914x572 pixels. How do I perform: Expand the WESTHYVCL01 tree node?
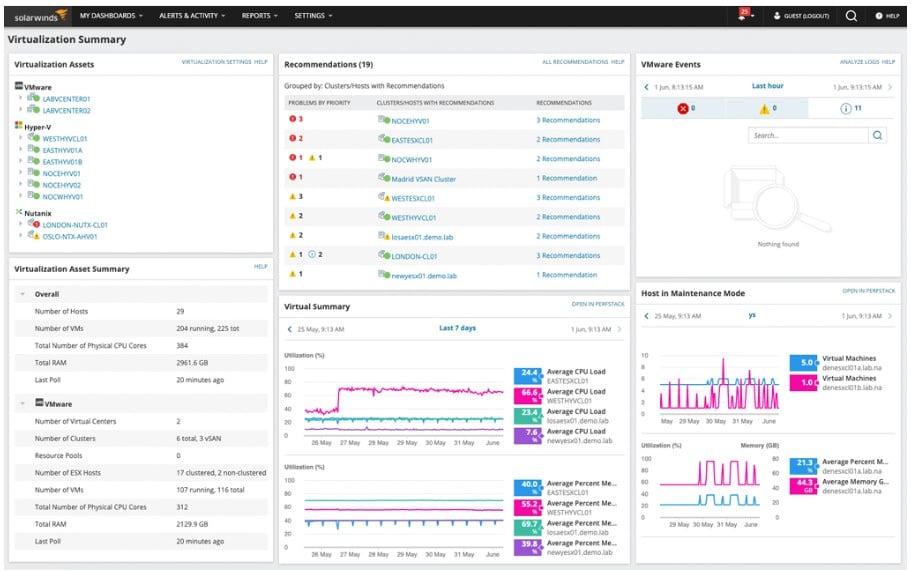coord(20,138)
